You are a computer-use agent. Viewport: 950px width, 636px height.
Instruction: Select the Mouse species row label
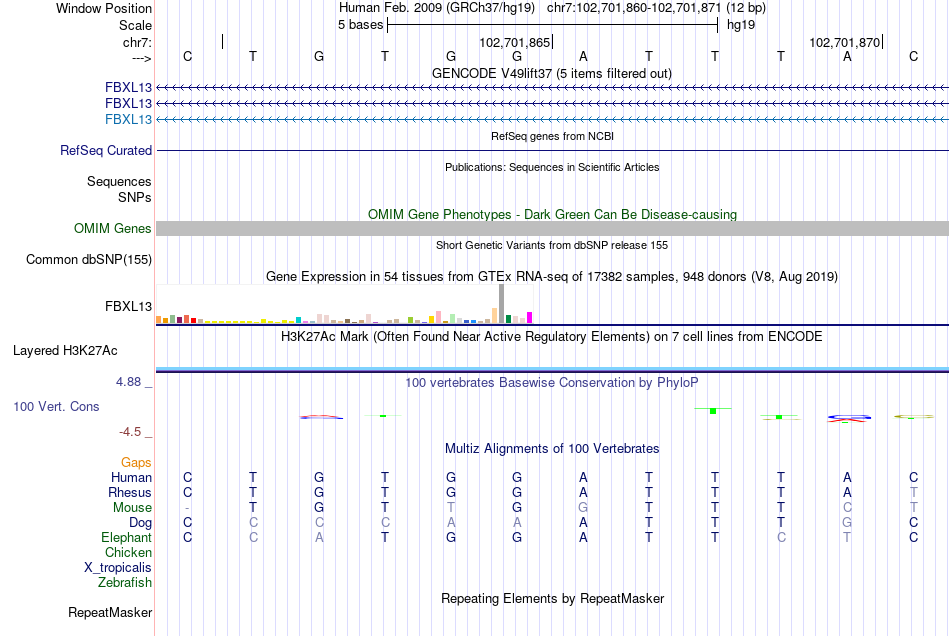coord(132,508)
